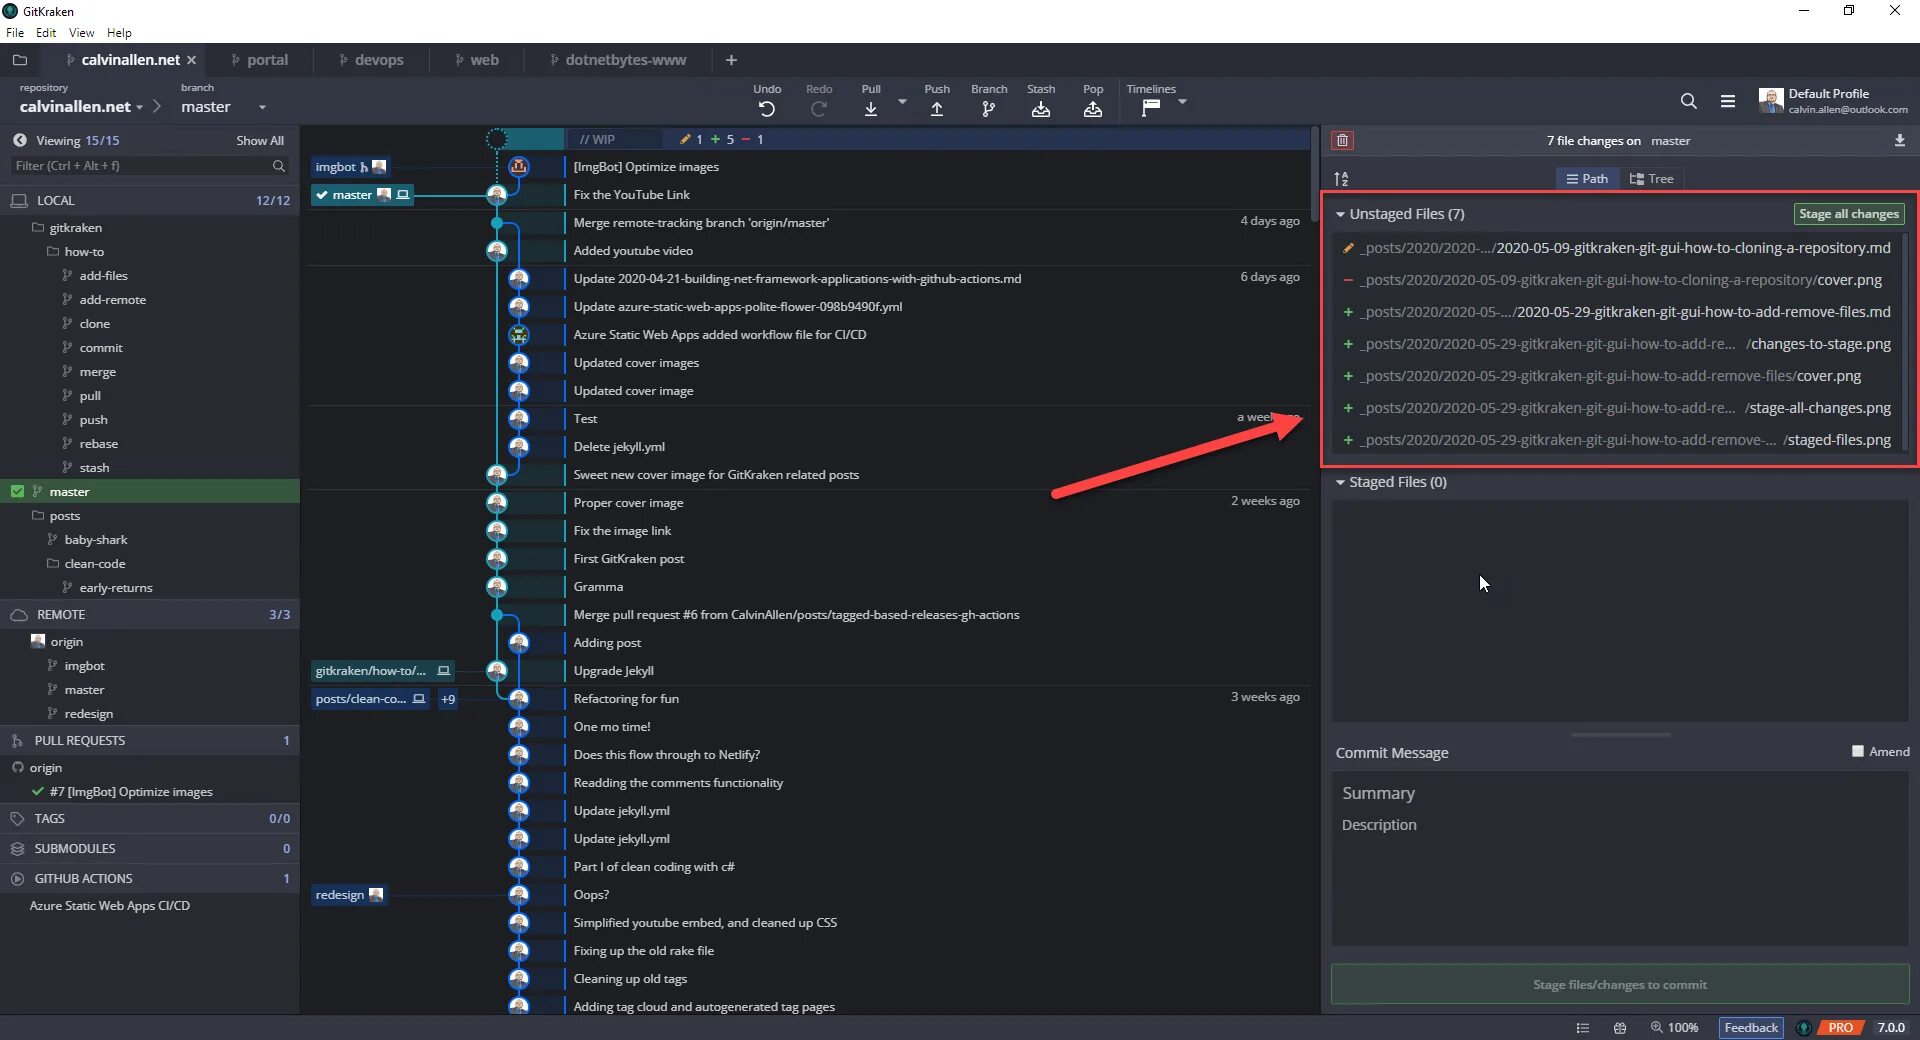Switch to the portal tab
The width and height of the screenshot is (1920, 1040).
click(x=260, y=60)
